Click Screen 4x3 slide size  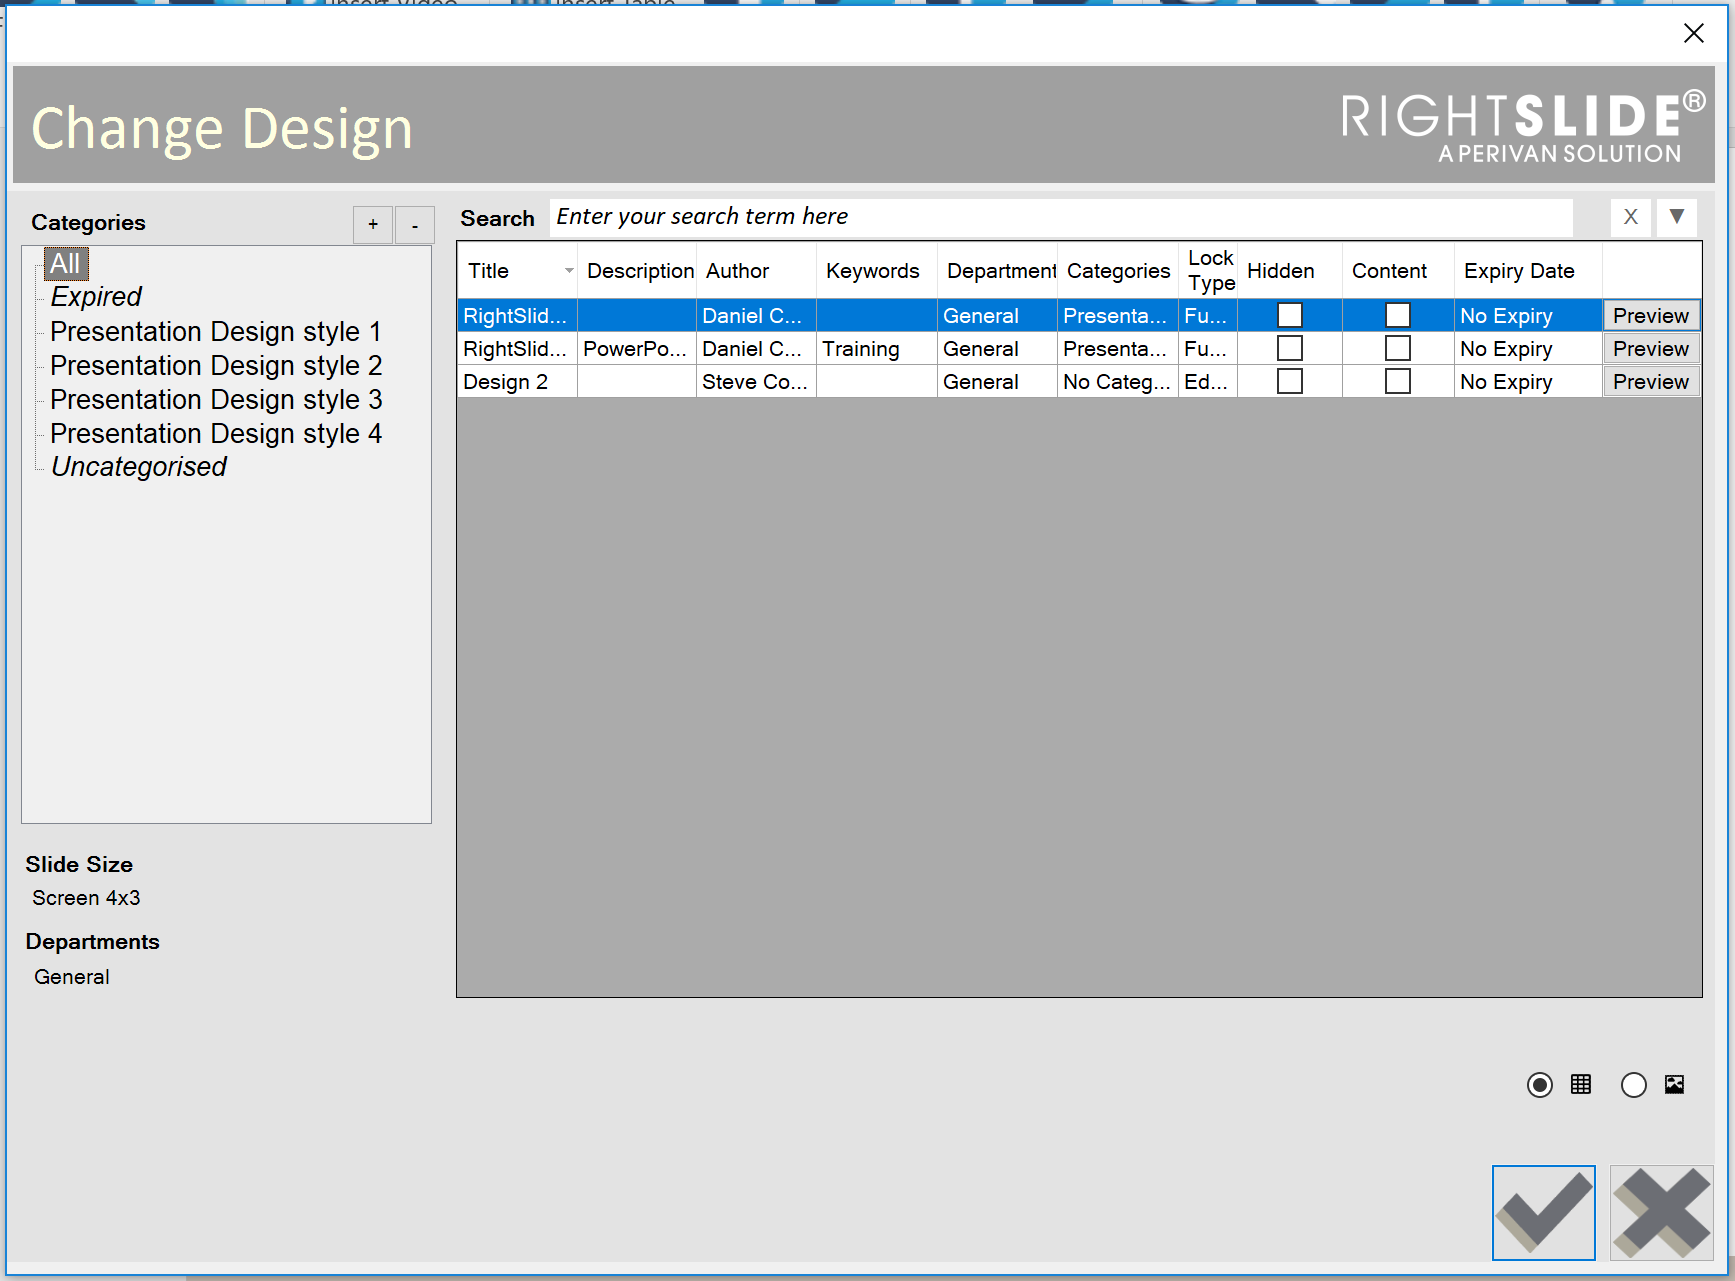86,897
